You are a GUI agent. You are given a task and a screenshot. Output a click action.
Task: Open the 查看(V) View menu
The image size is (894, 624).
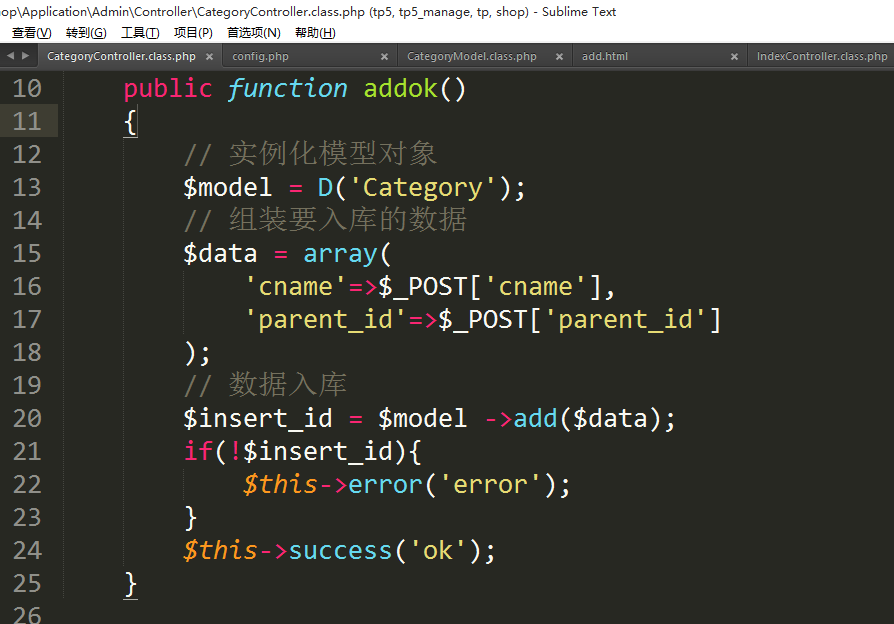pyautogui.click(x=31, y=33)
